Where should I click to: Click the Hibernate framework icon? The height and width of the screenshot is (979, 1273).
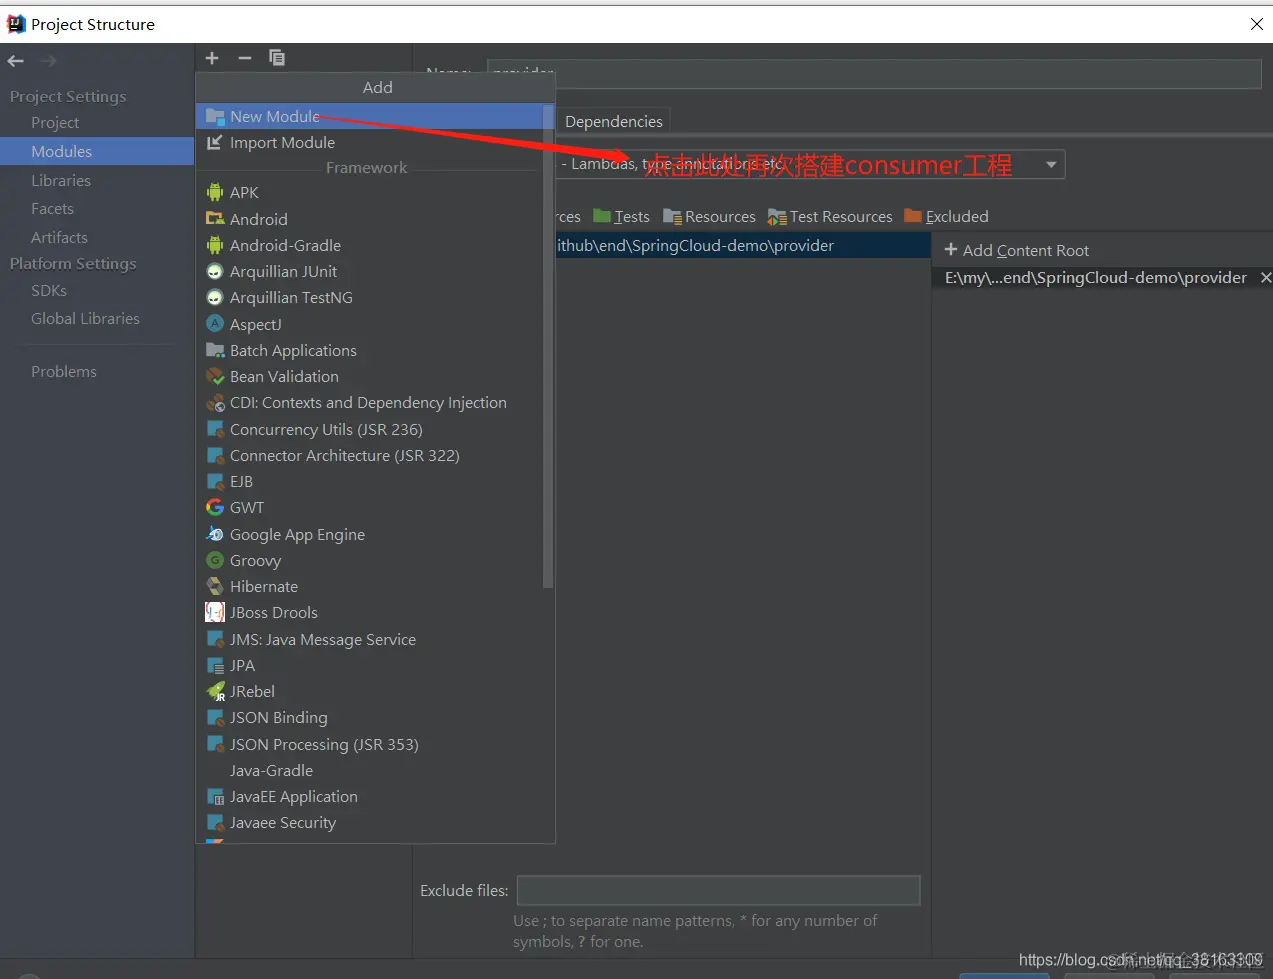coord(214,586)
